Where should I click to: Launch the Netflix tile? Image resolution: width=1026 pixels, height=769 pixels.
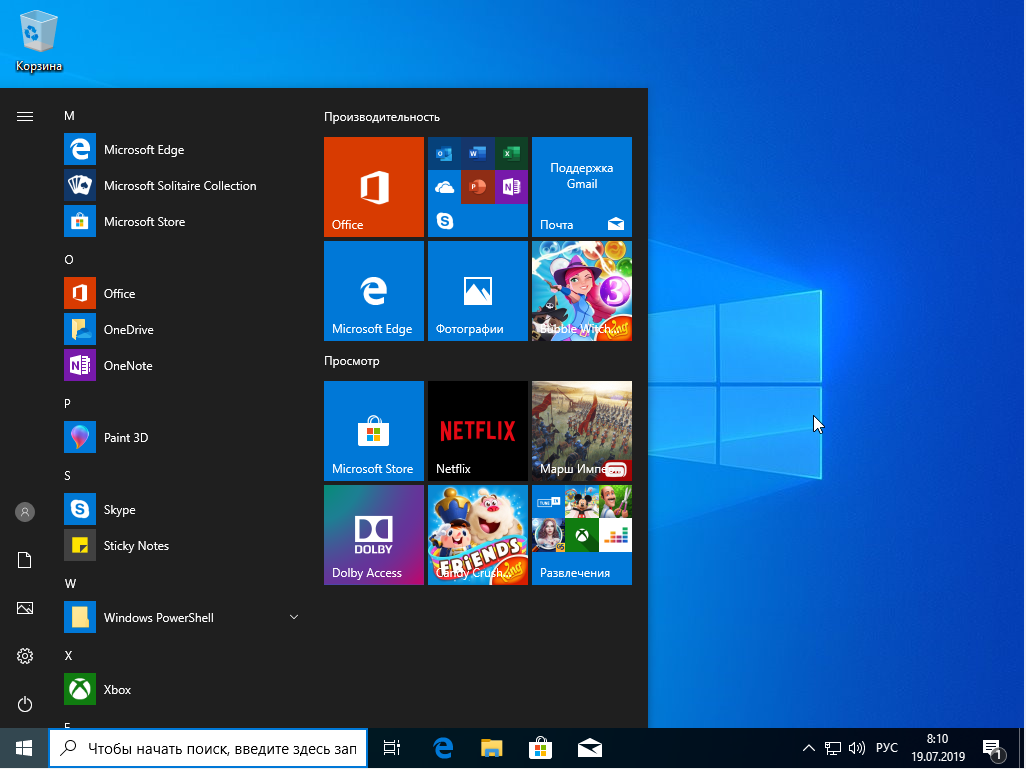point(478,431)
